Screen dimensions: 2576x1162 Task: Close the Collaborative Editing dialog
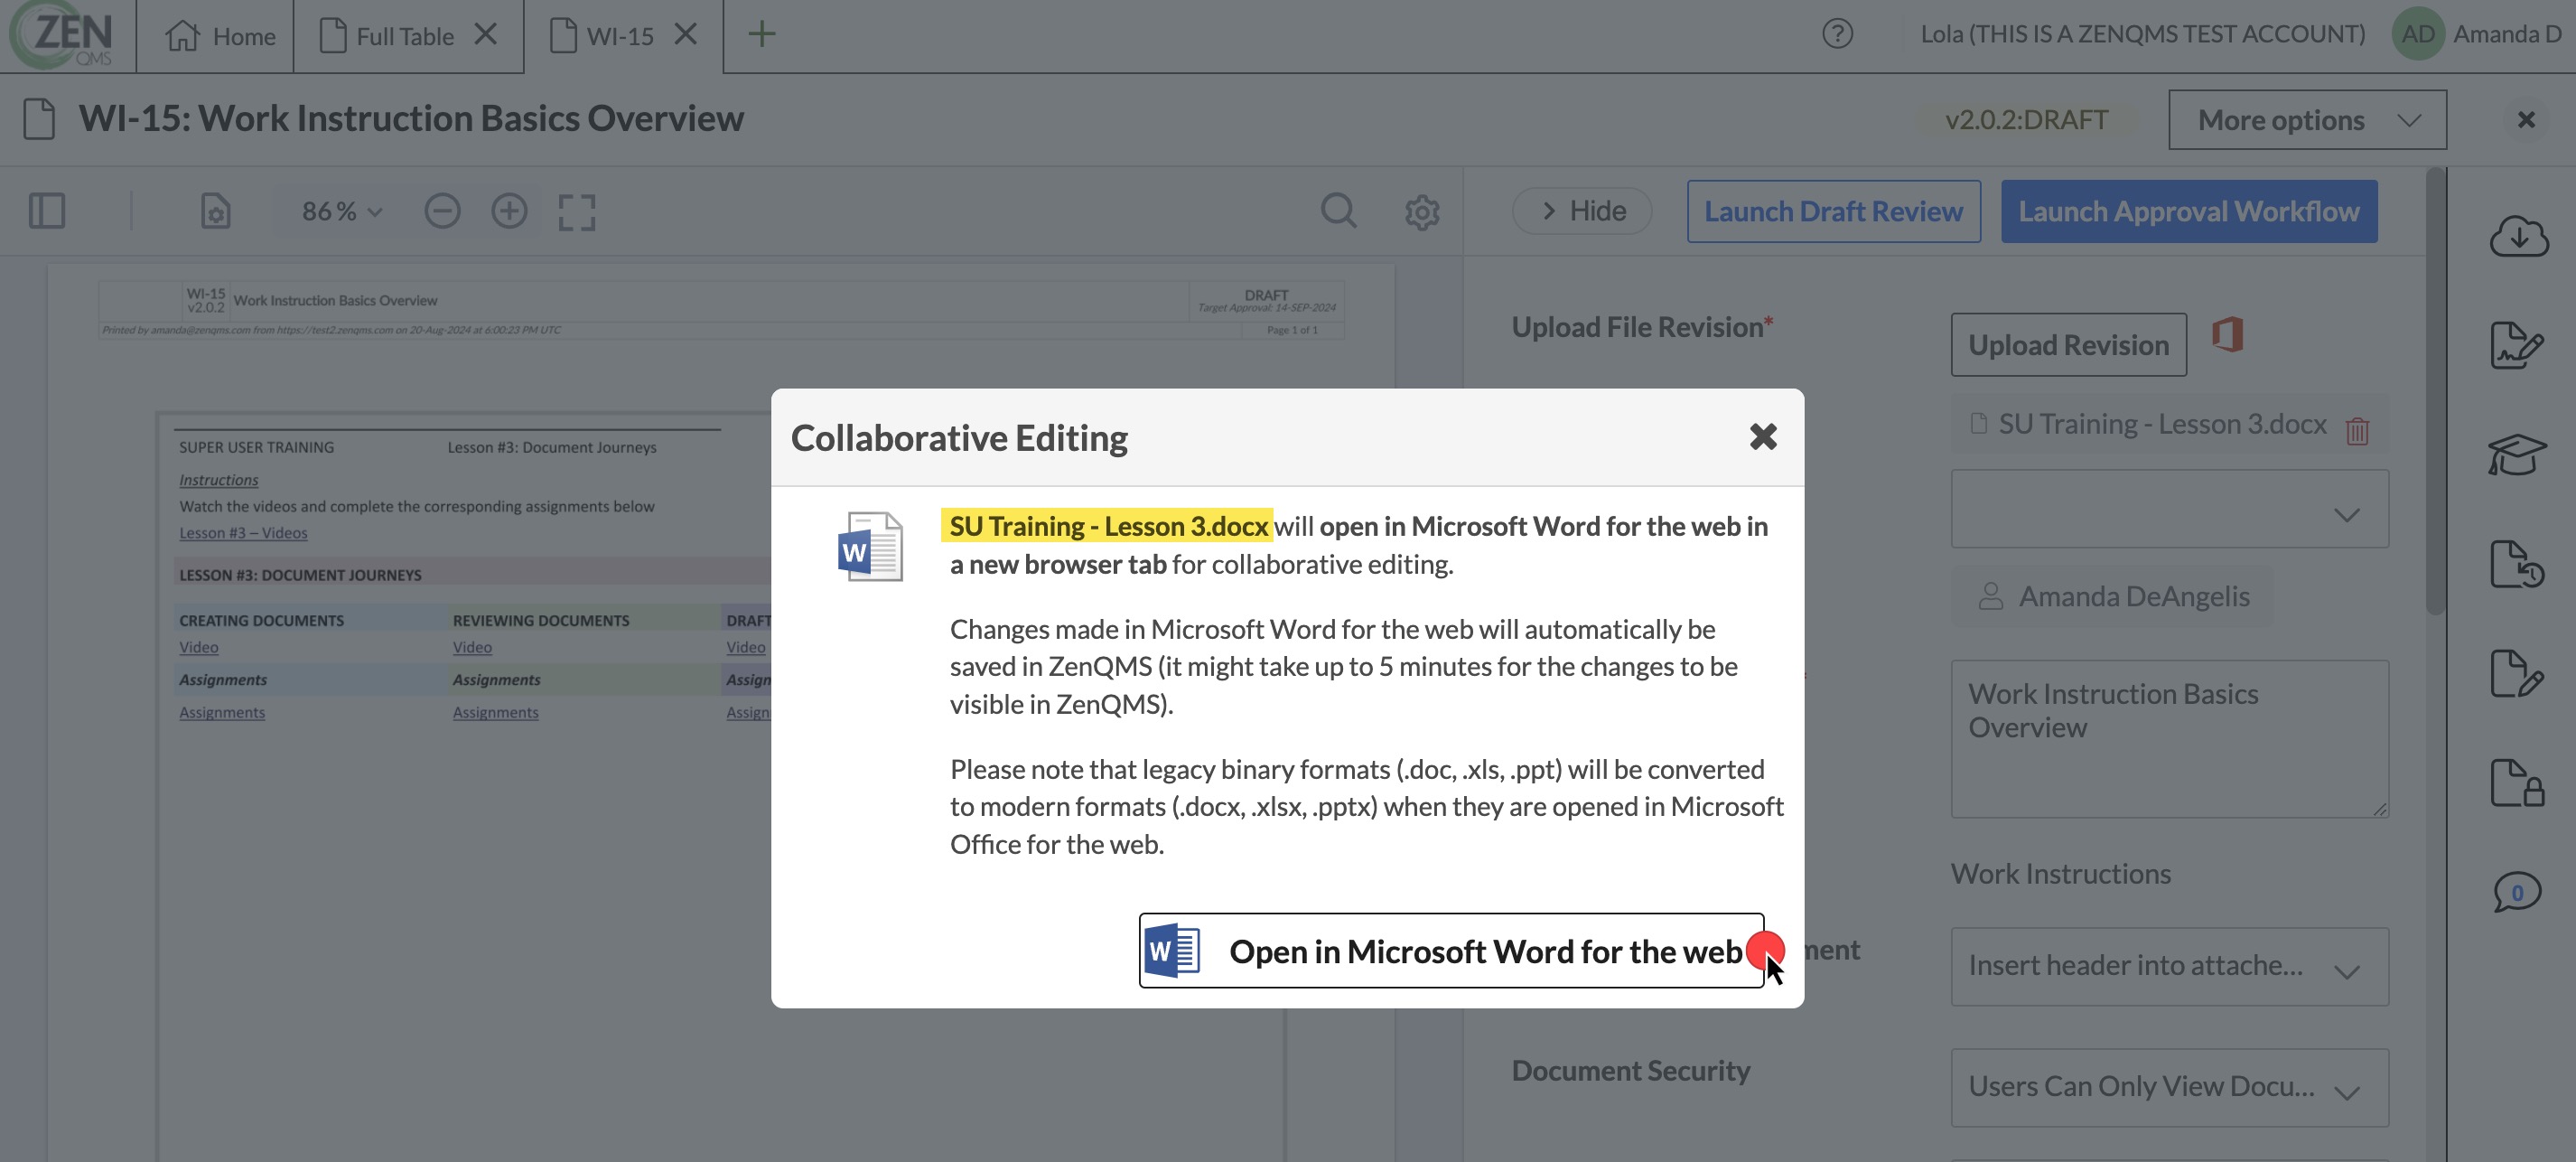pos(1763,436)
